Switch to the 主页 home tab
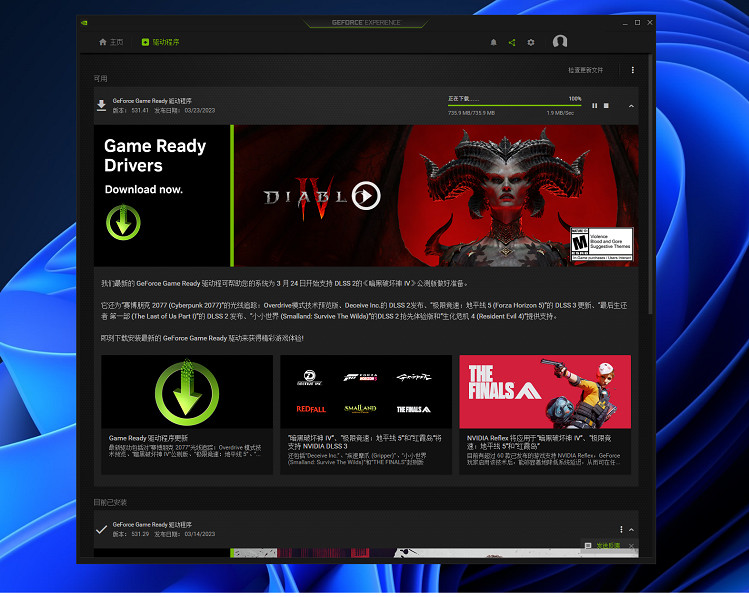Image resolution: width=749 pixels, height=597 pixels. pos(111,42)
